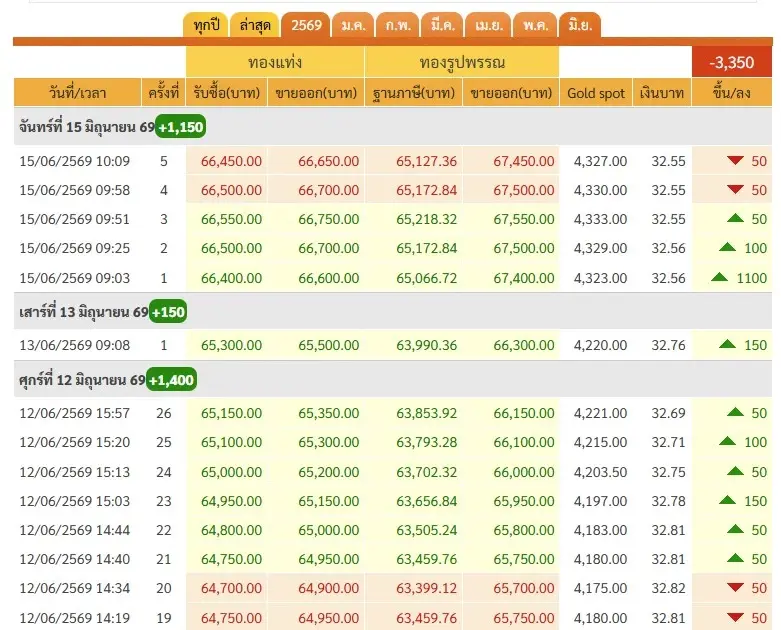Click the ขึ้น/ลง column header
The image size is (781, 630).
(x=732, y=93)
